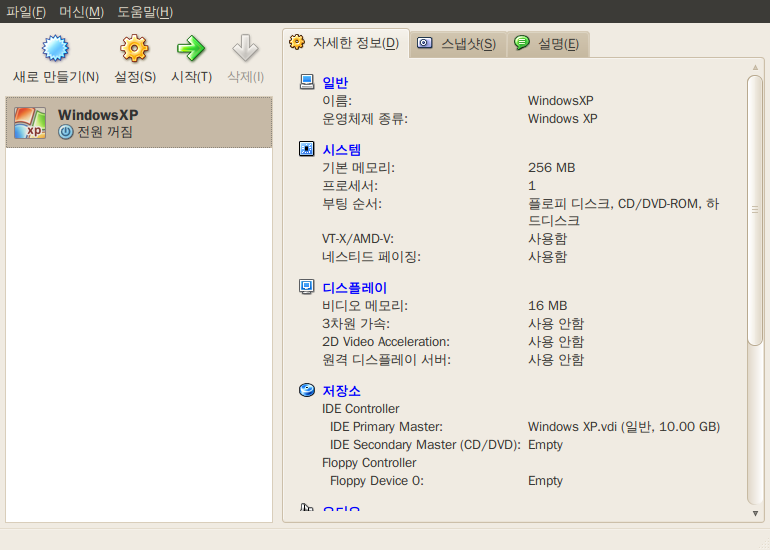770x550 pixels.
Task: Click the 부팅 순서 label
Action: tap(352, 204)
